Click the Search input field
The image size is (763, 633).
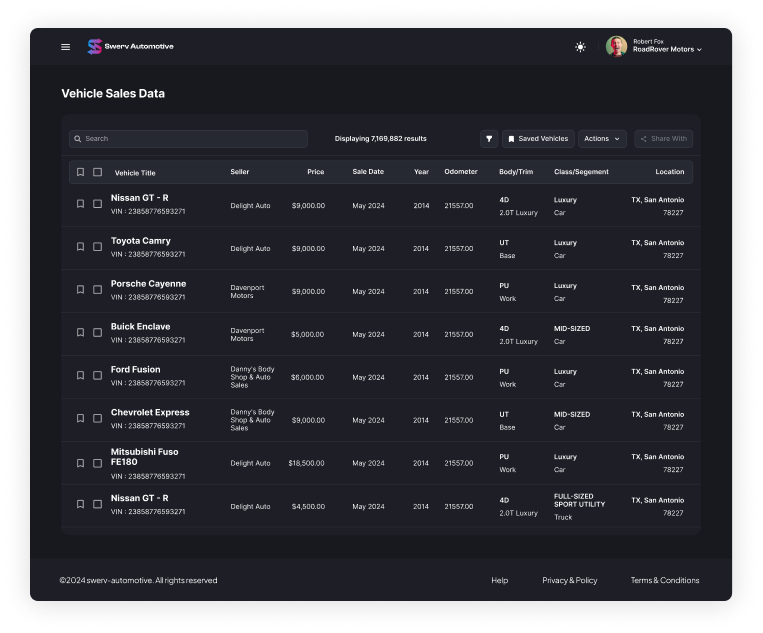pyautogui.click(x=188, y=139)
